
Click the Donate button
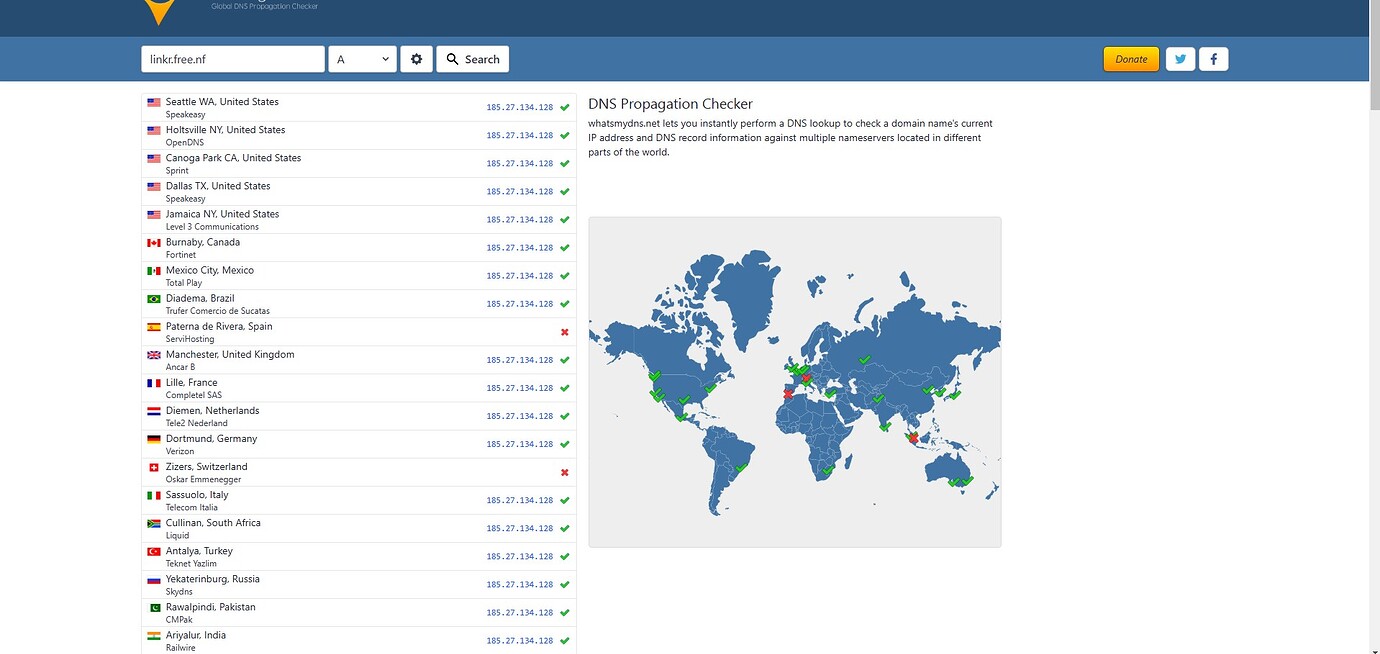1131,59
